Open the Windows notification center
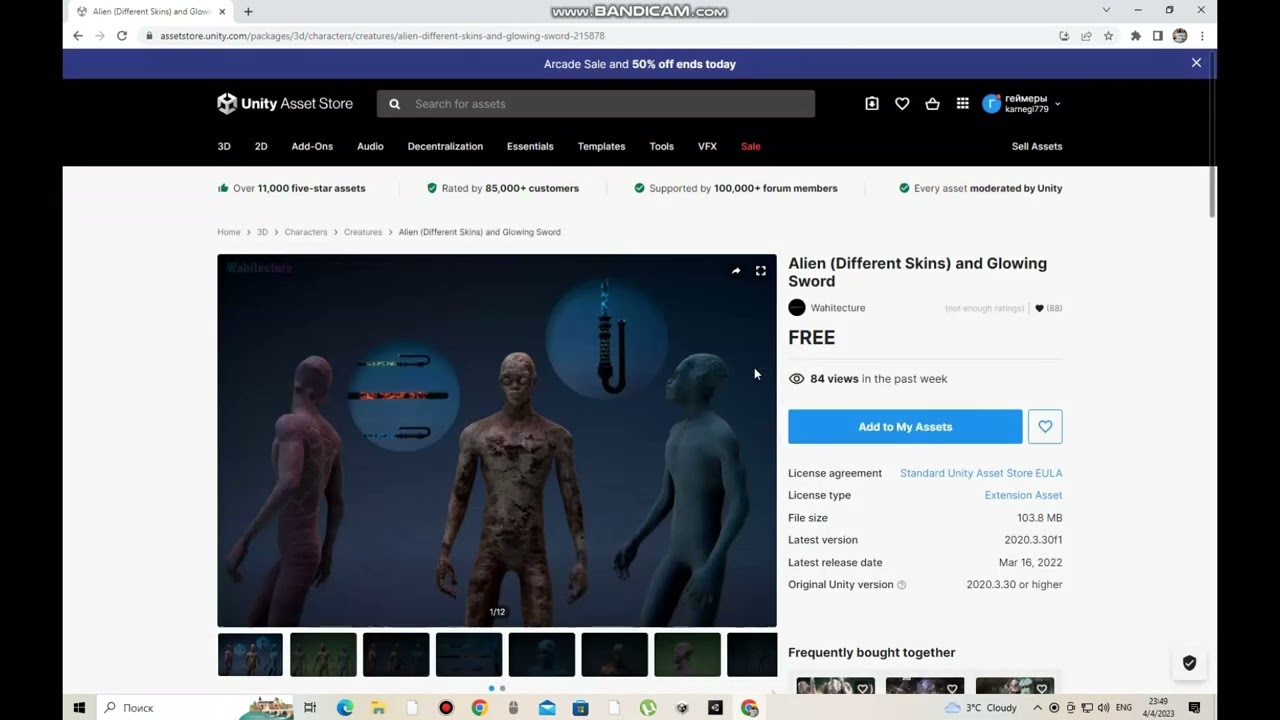The width and height of the screenshot is (1280, 720). point(1194,708)
